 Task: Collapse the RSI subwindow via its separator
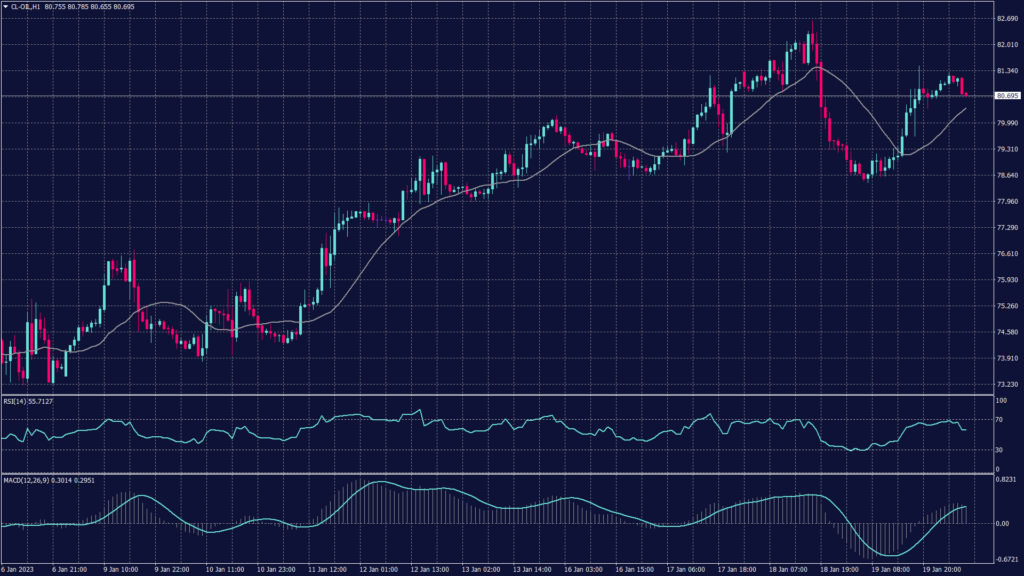[x=500, y=393]
